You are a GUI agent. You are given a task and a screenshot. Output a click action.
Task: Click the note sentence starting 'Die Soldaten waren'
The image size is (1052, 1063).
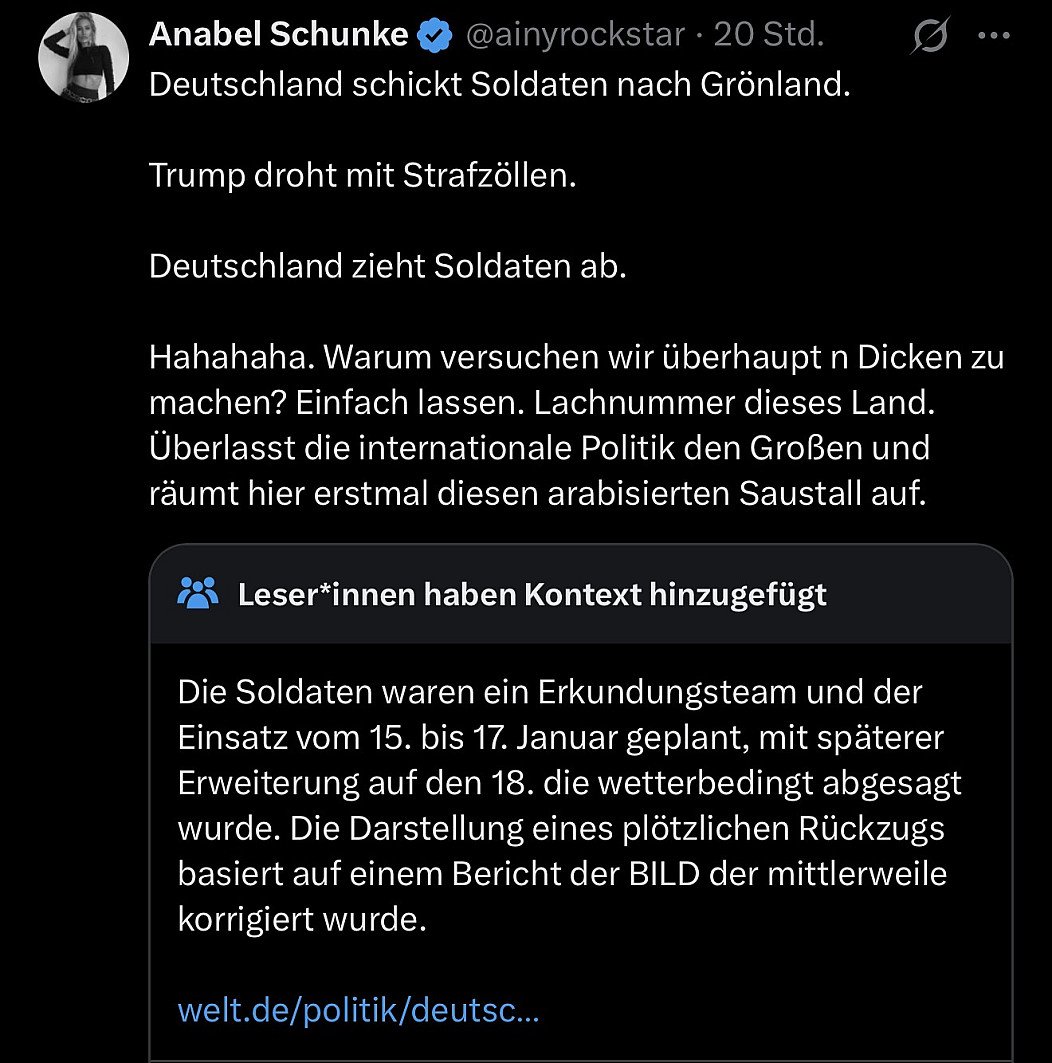point(549,691)
